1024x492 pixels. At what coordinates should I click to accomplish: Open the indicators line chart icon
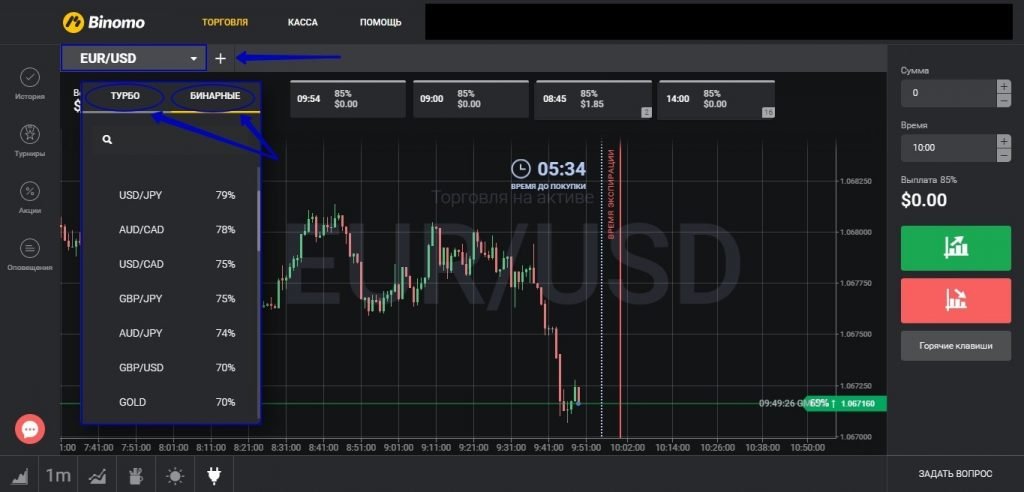(x=98, y=475)
